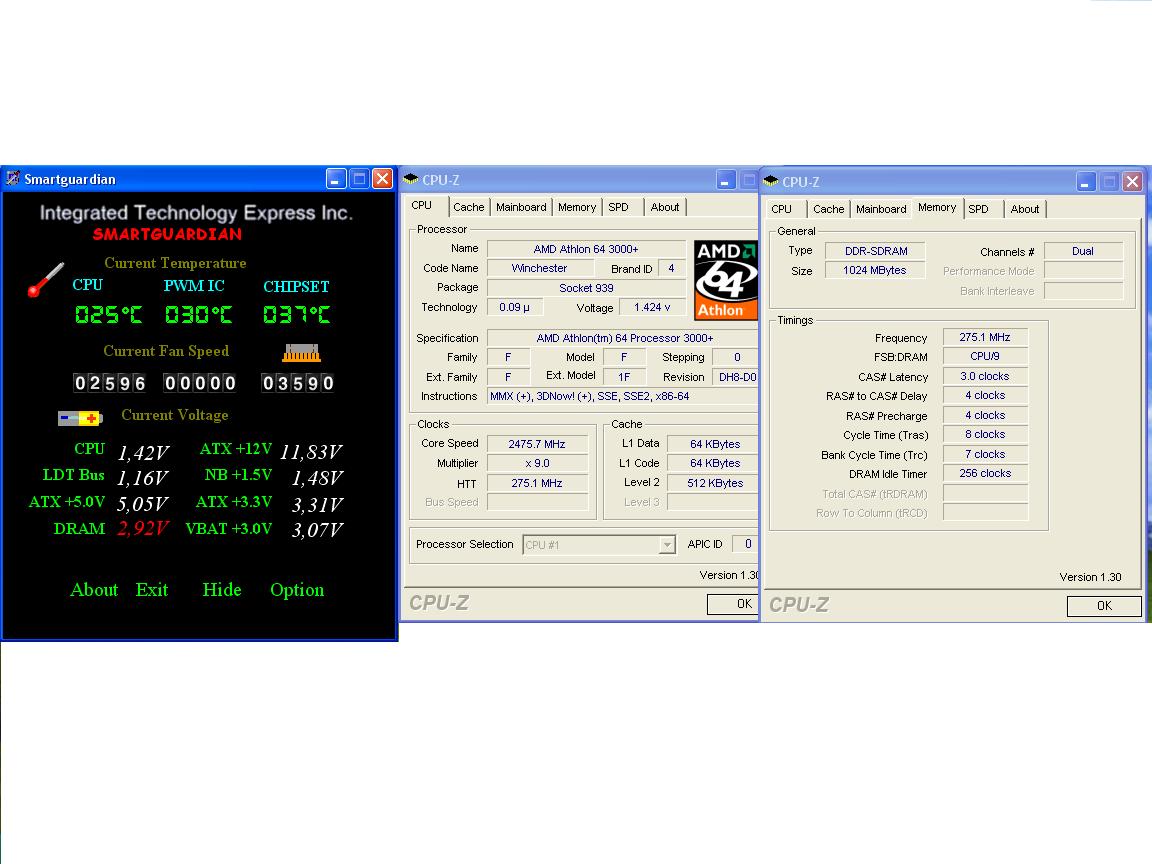The height and width of the screenshot is (864, 1152).
Task: Minimize the Smartguardian window
Action: (336, 179)
